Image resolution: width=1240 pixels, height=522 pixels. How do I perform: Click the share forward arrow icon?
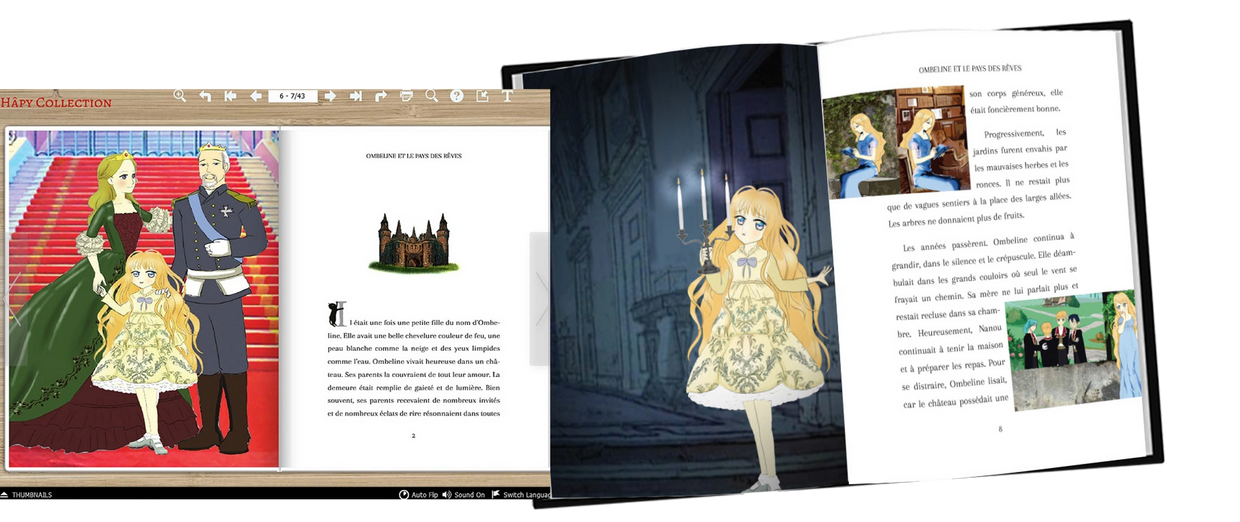381,96
